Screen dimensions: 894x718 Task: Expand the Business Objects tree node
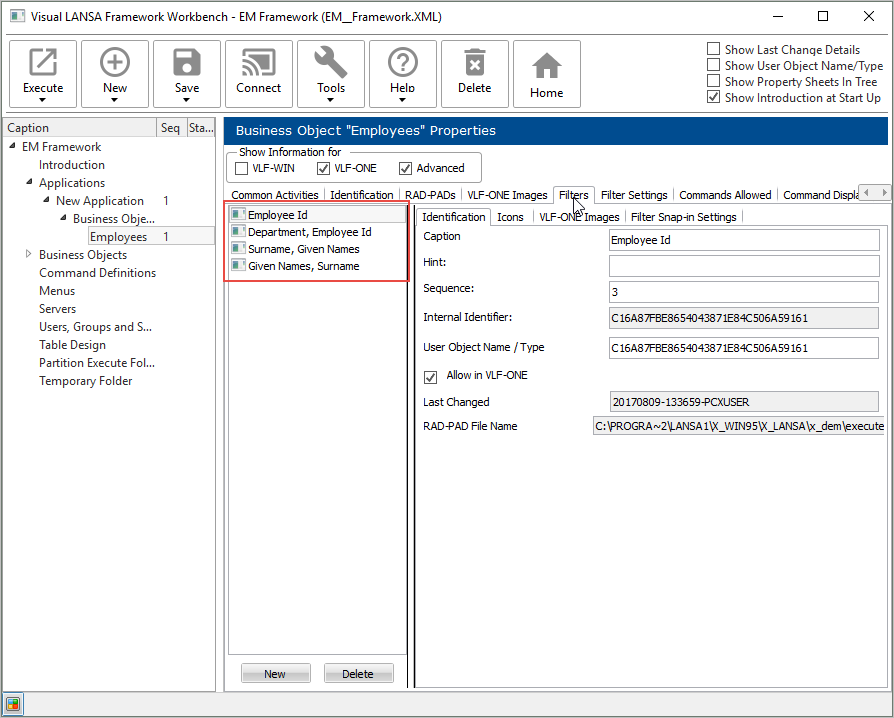pos(29,254)
